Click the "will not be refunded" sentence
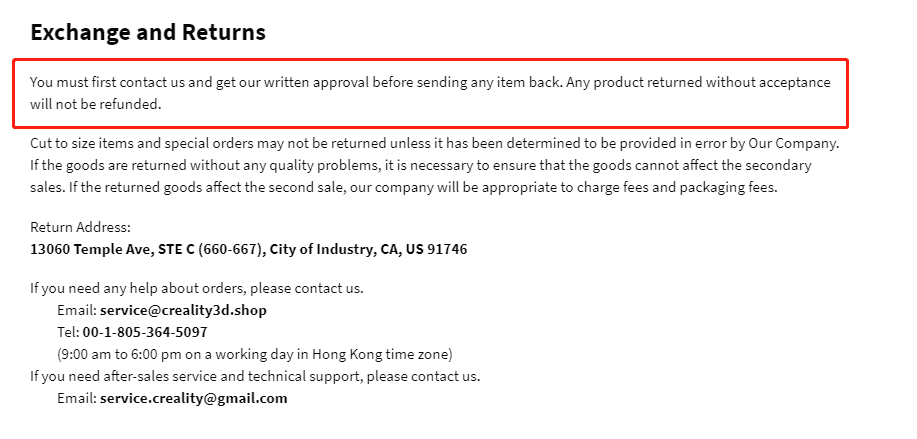 coord(95,105)
